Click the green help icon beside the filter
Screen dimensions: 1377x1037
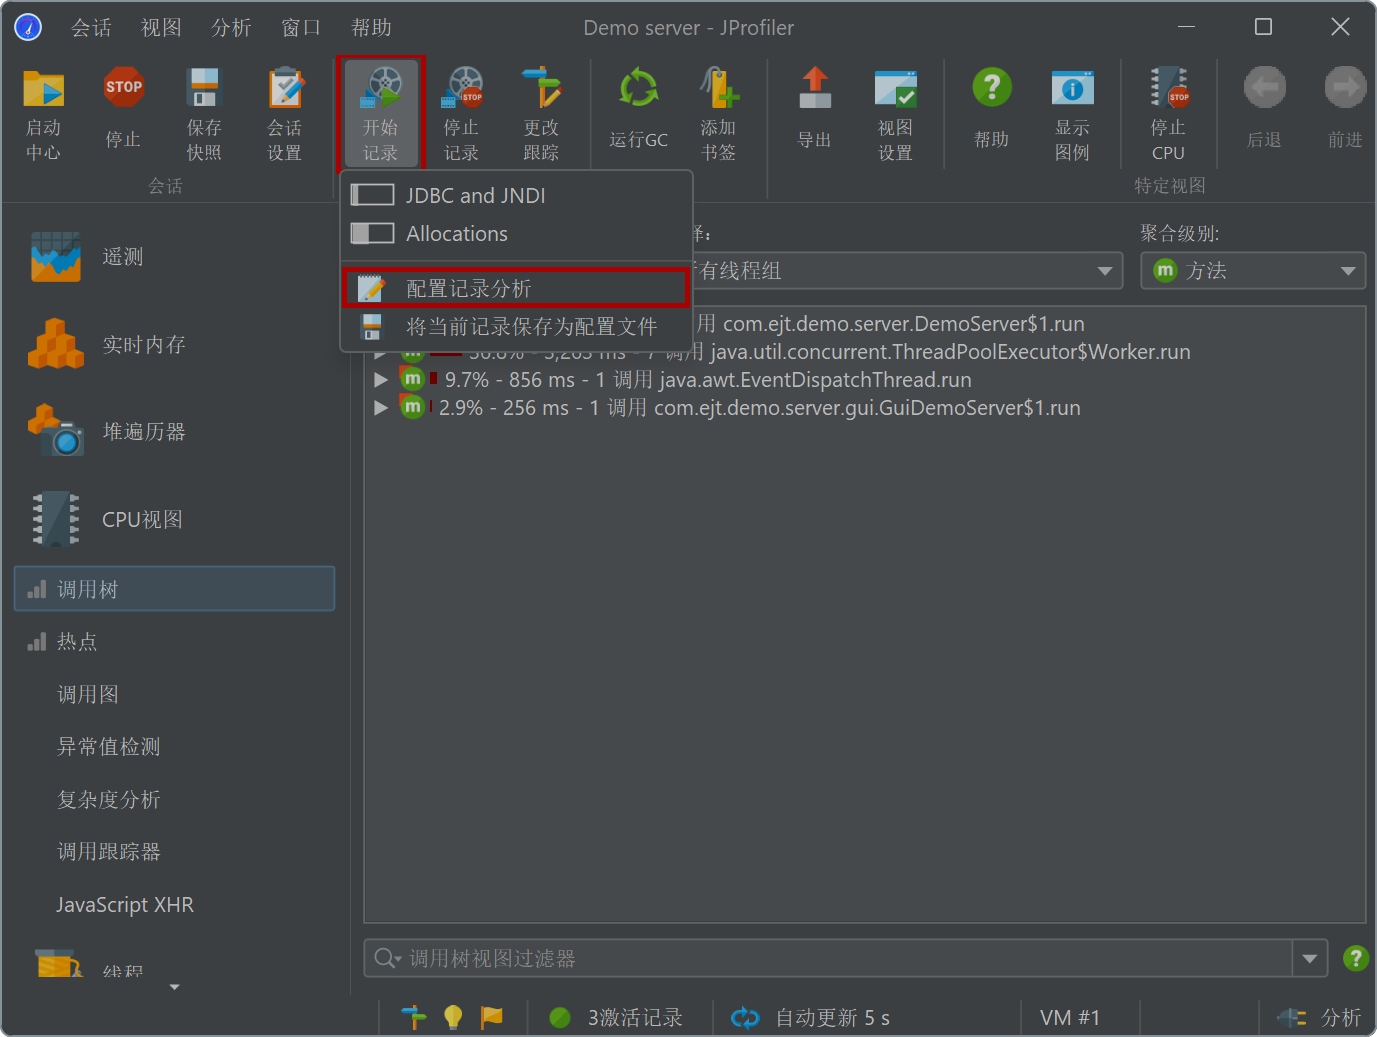click(1355, 958)
